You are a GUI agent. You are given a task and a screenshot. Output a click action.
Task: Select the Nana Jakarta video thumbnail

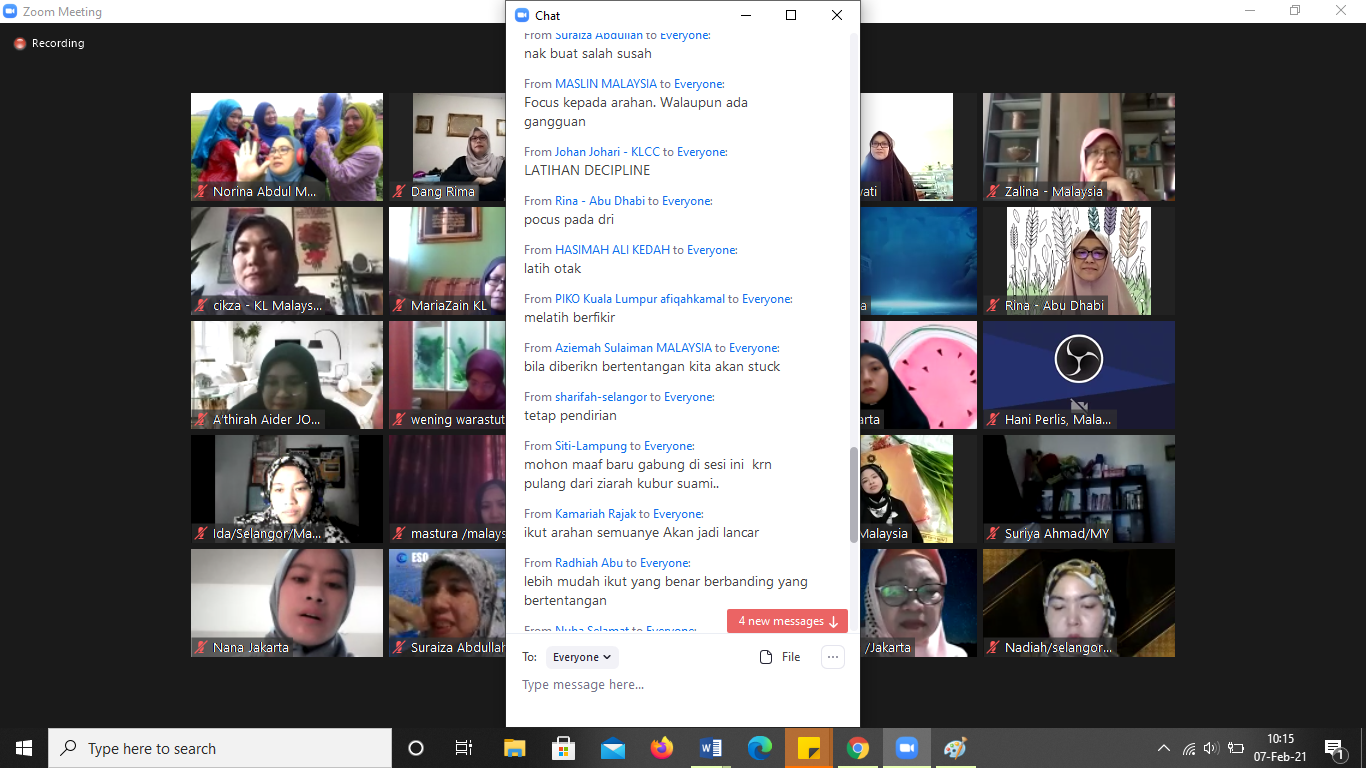tap(287, 602)
